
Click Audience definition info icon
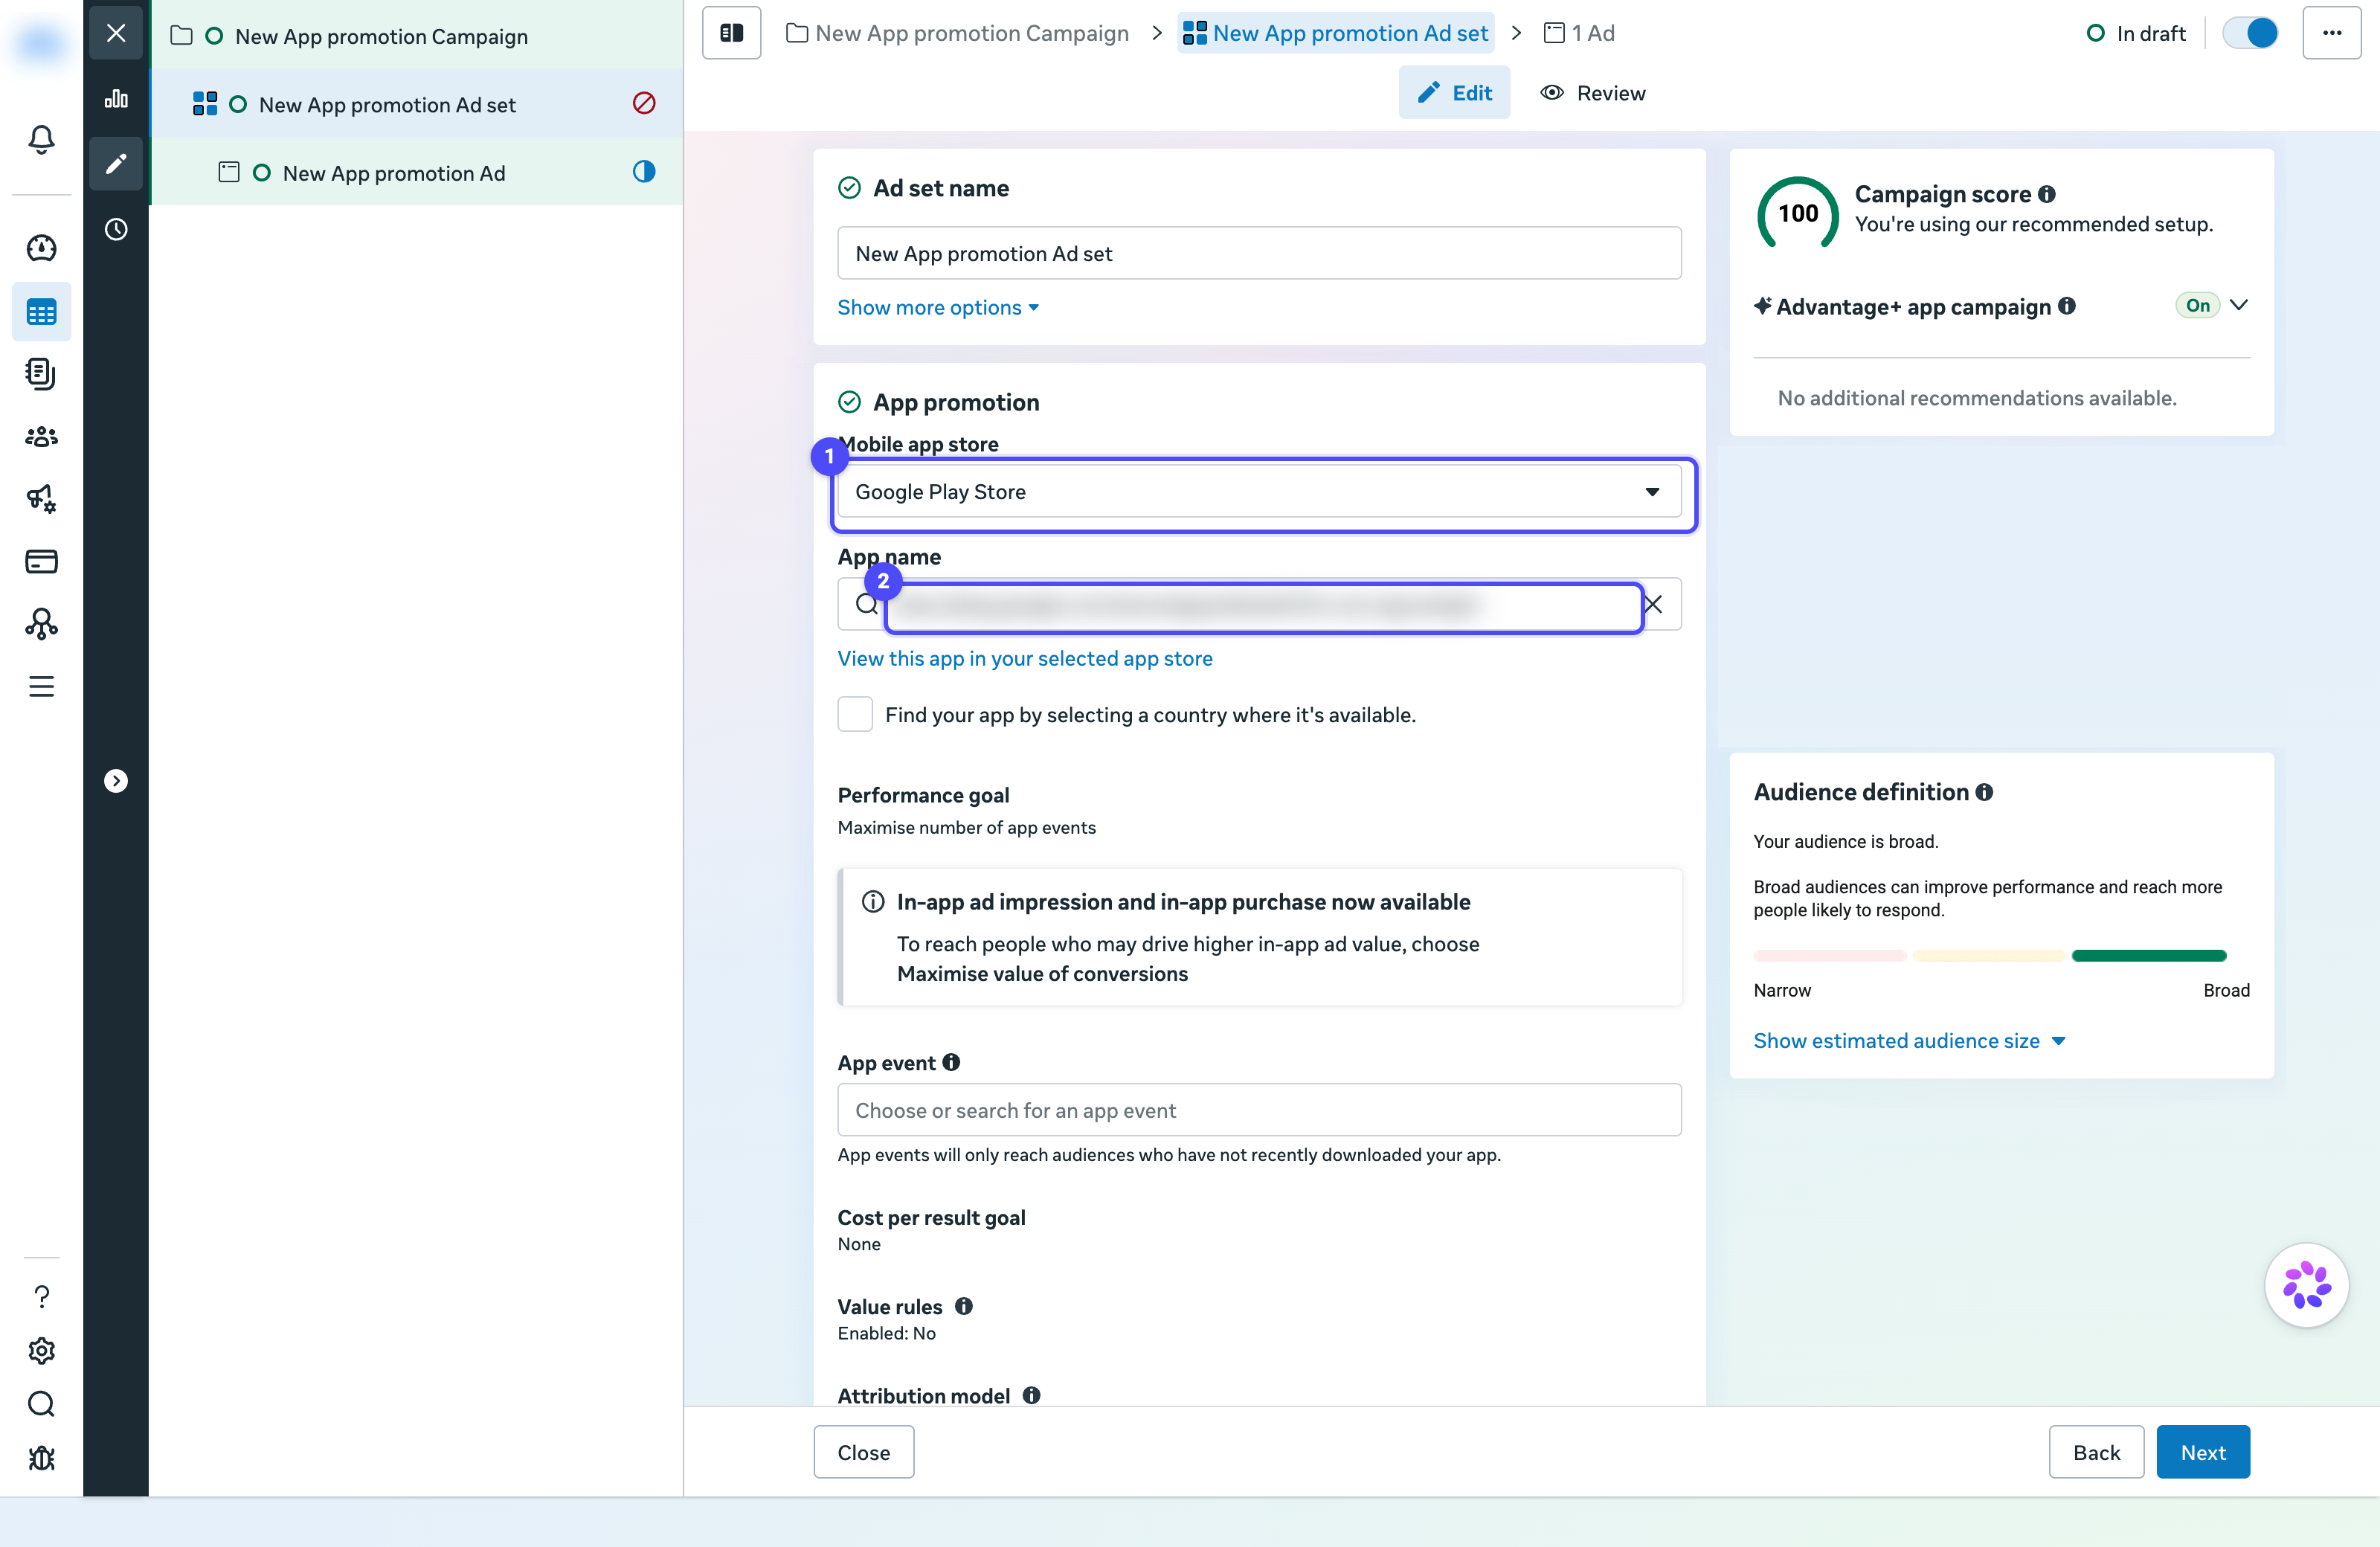tap(1984, 792)
